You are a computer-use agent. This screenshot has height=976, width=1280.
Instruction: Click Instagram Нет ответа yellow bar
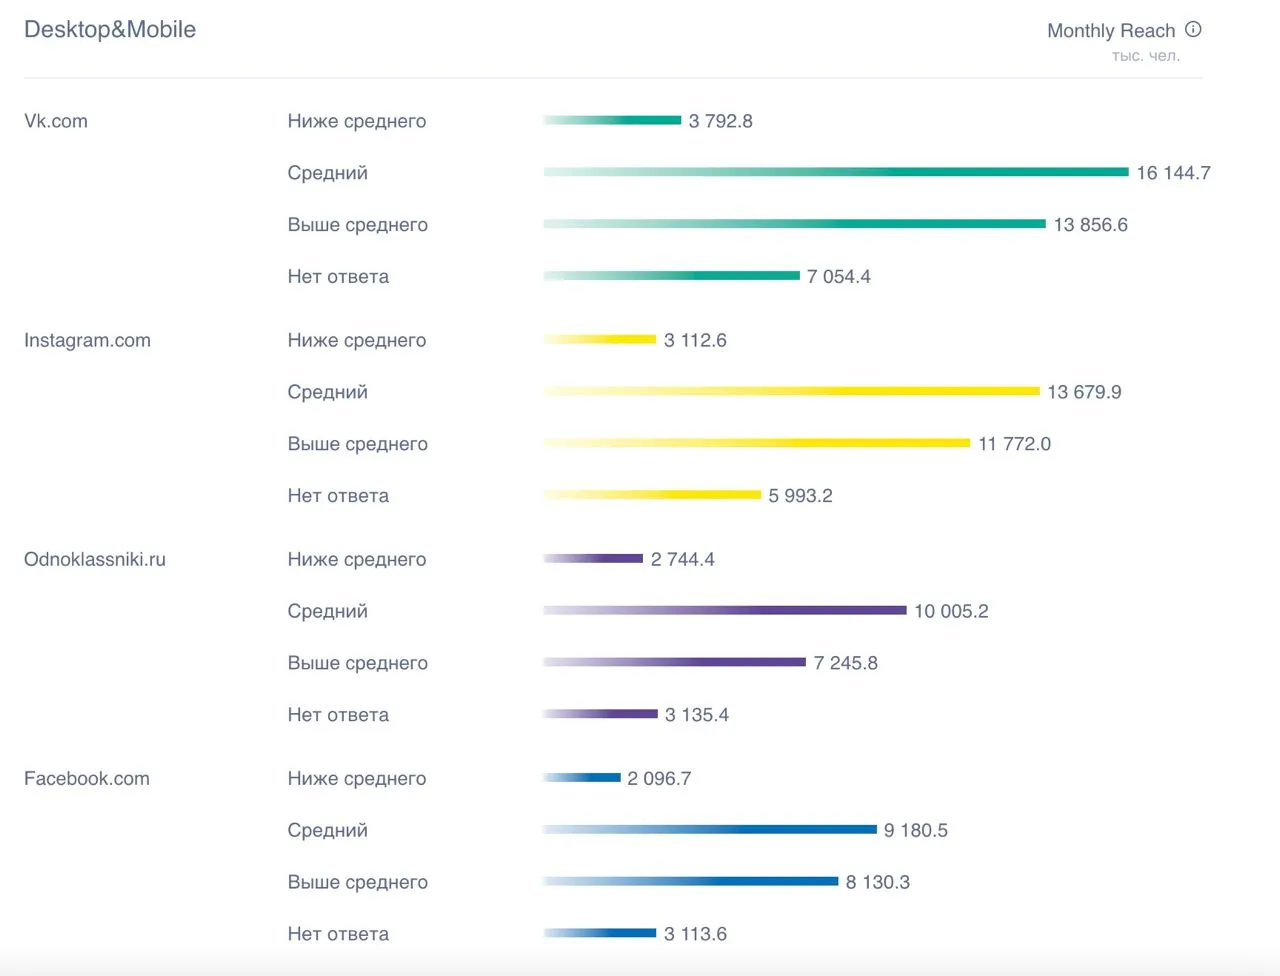(652, 495)
